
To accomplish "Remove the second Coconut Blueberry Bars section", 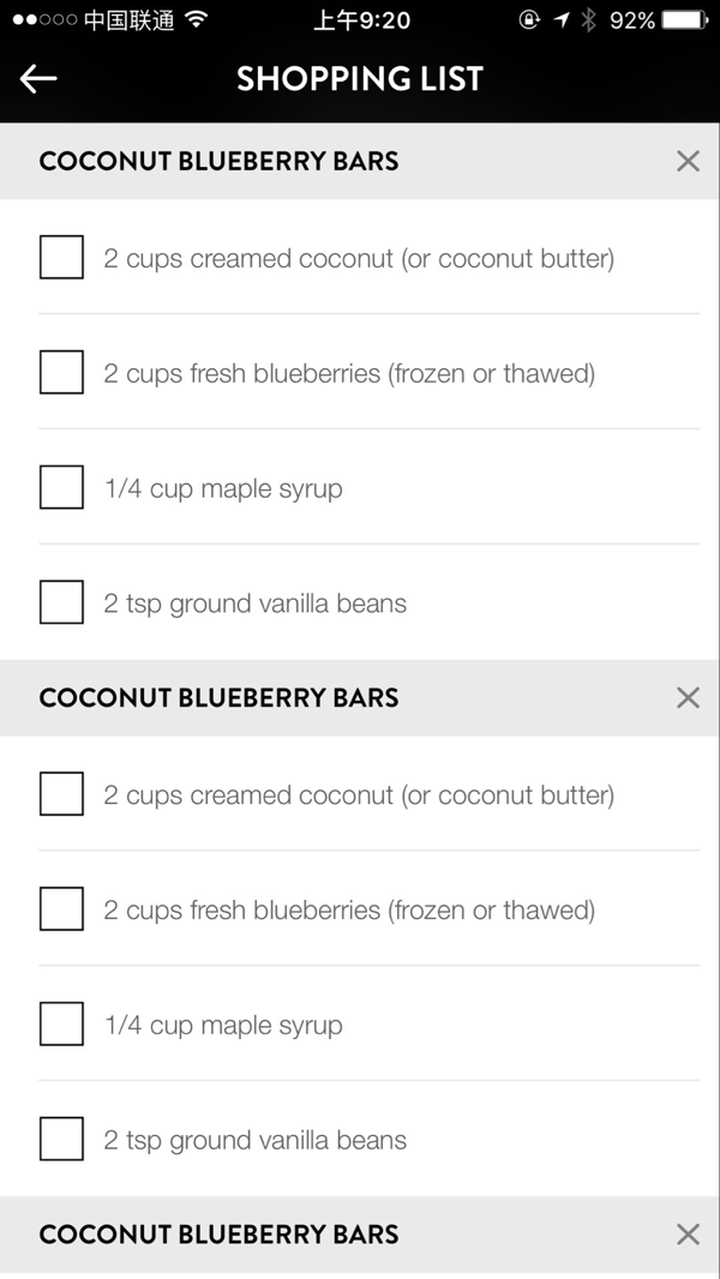I will tap(688, 698).
